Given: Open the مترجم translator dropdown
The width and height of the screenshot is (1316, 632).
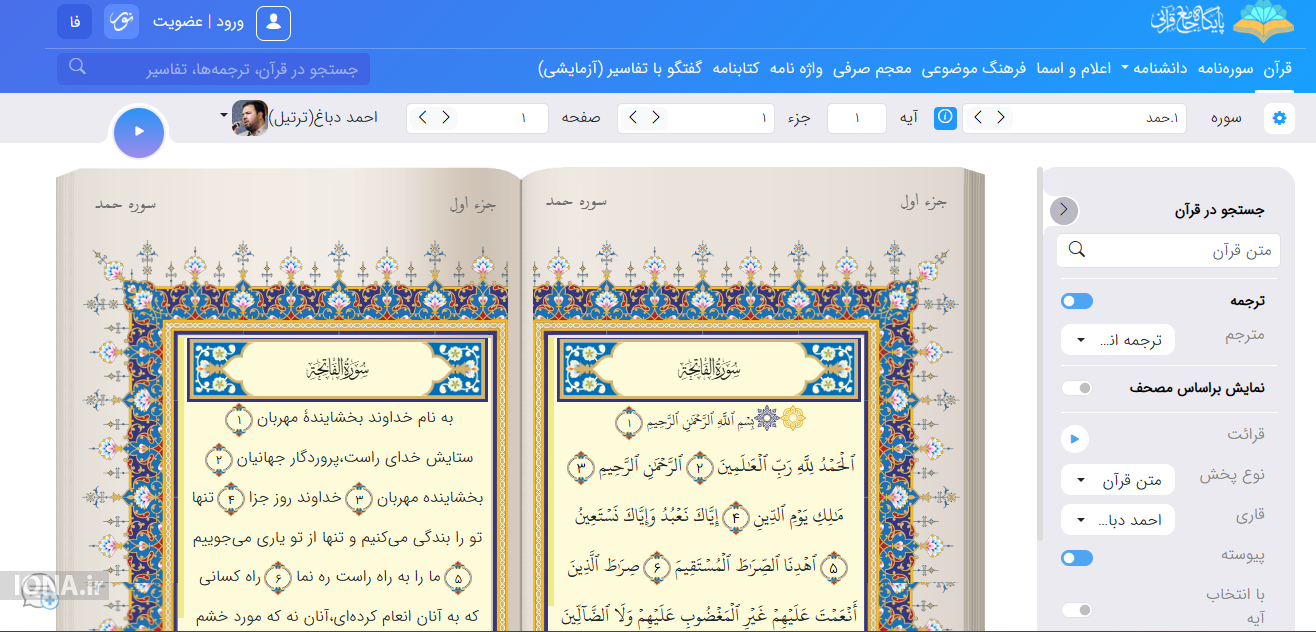Looking at the screenshot, I should pyautogui.click(x=1118, y=339).
